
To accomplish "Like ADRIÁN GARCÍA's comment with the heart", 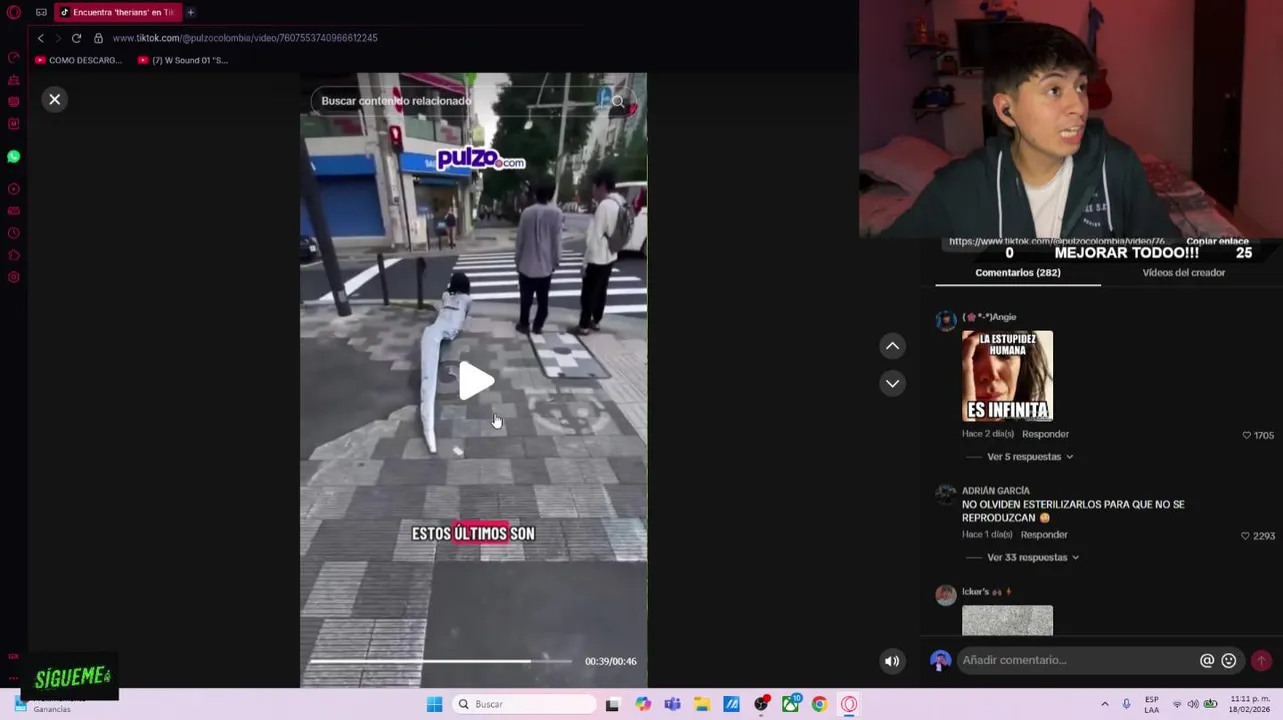I will pyautogui.click(x=1245, y=536).
